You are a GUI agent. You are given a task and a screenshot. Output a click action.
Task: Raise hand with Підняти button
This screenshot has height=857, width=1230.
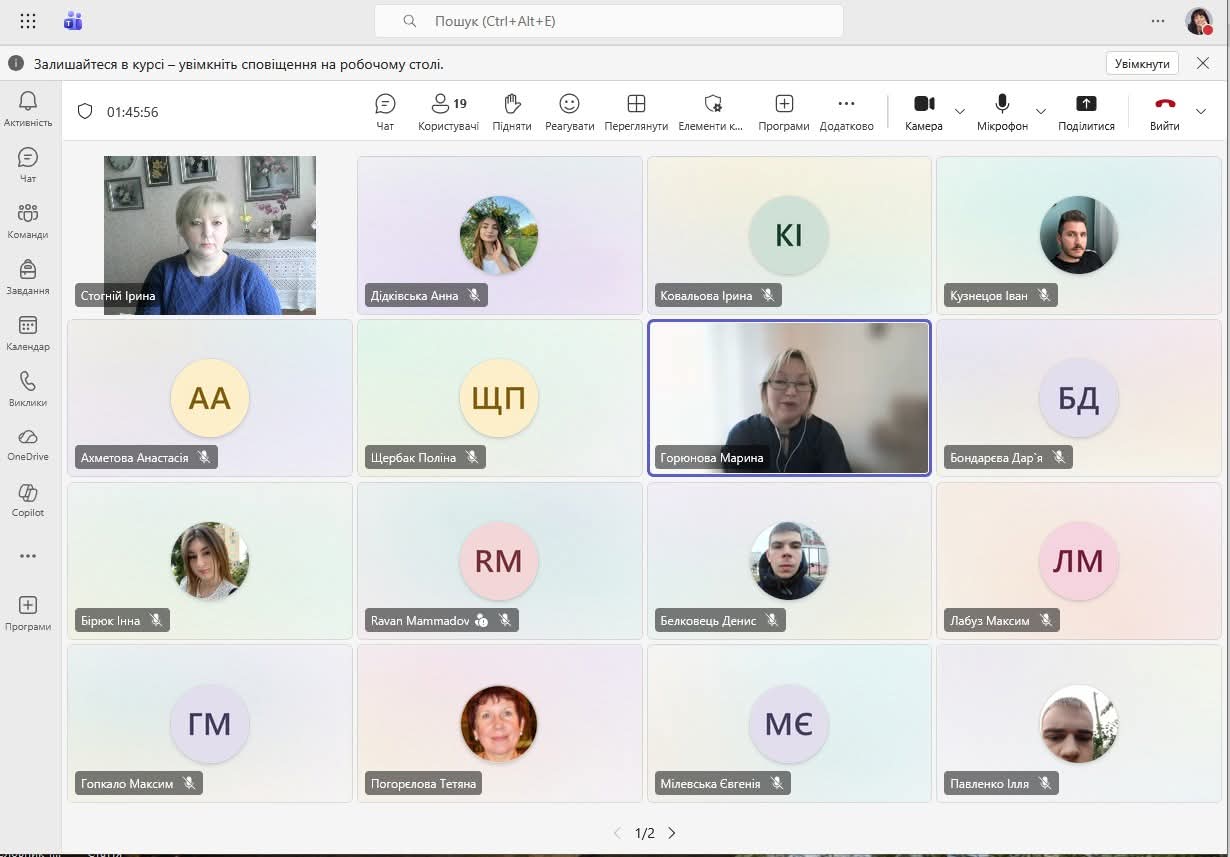pyautogui.click(x=512, y=111)
